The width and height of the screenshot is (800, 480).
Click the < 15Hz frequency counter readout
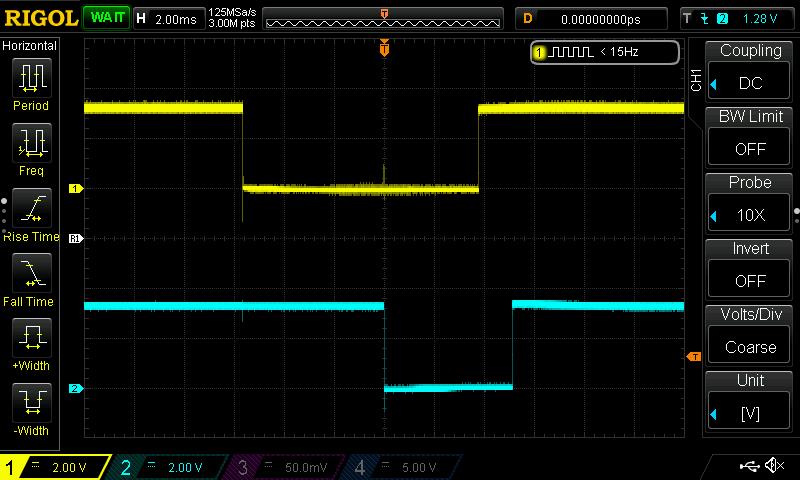pyautogui.click(x=619, y=52)
